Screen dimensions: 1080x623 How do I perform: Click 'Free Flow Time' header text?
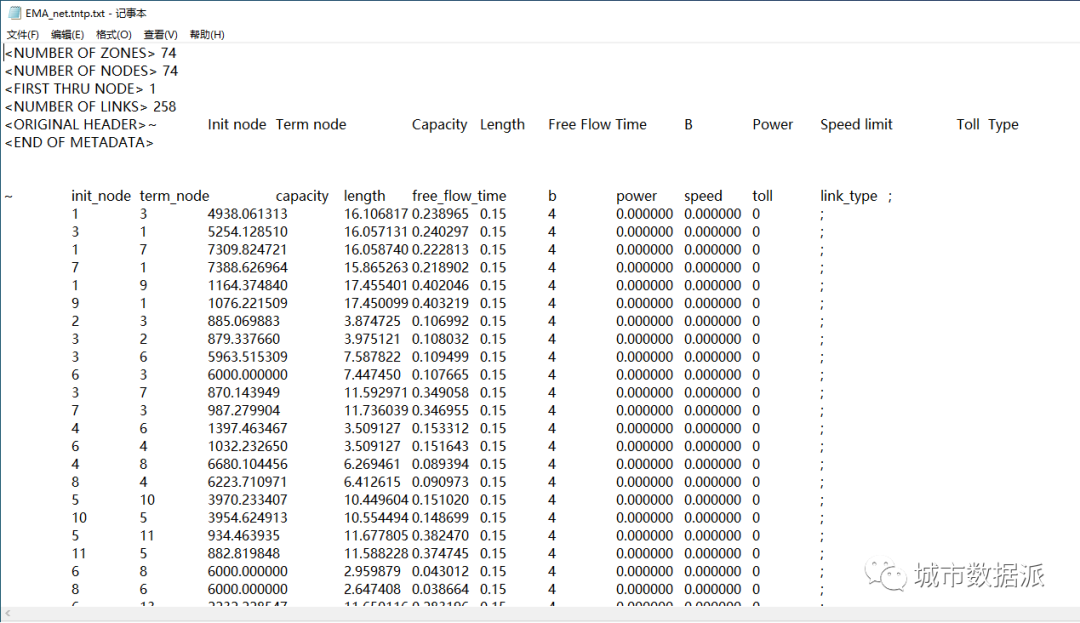click(x=597, y=125)
